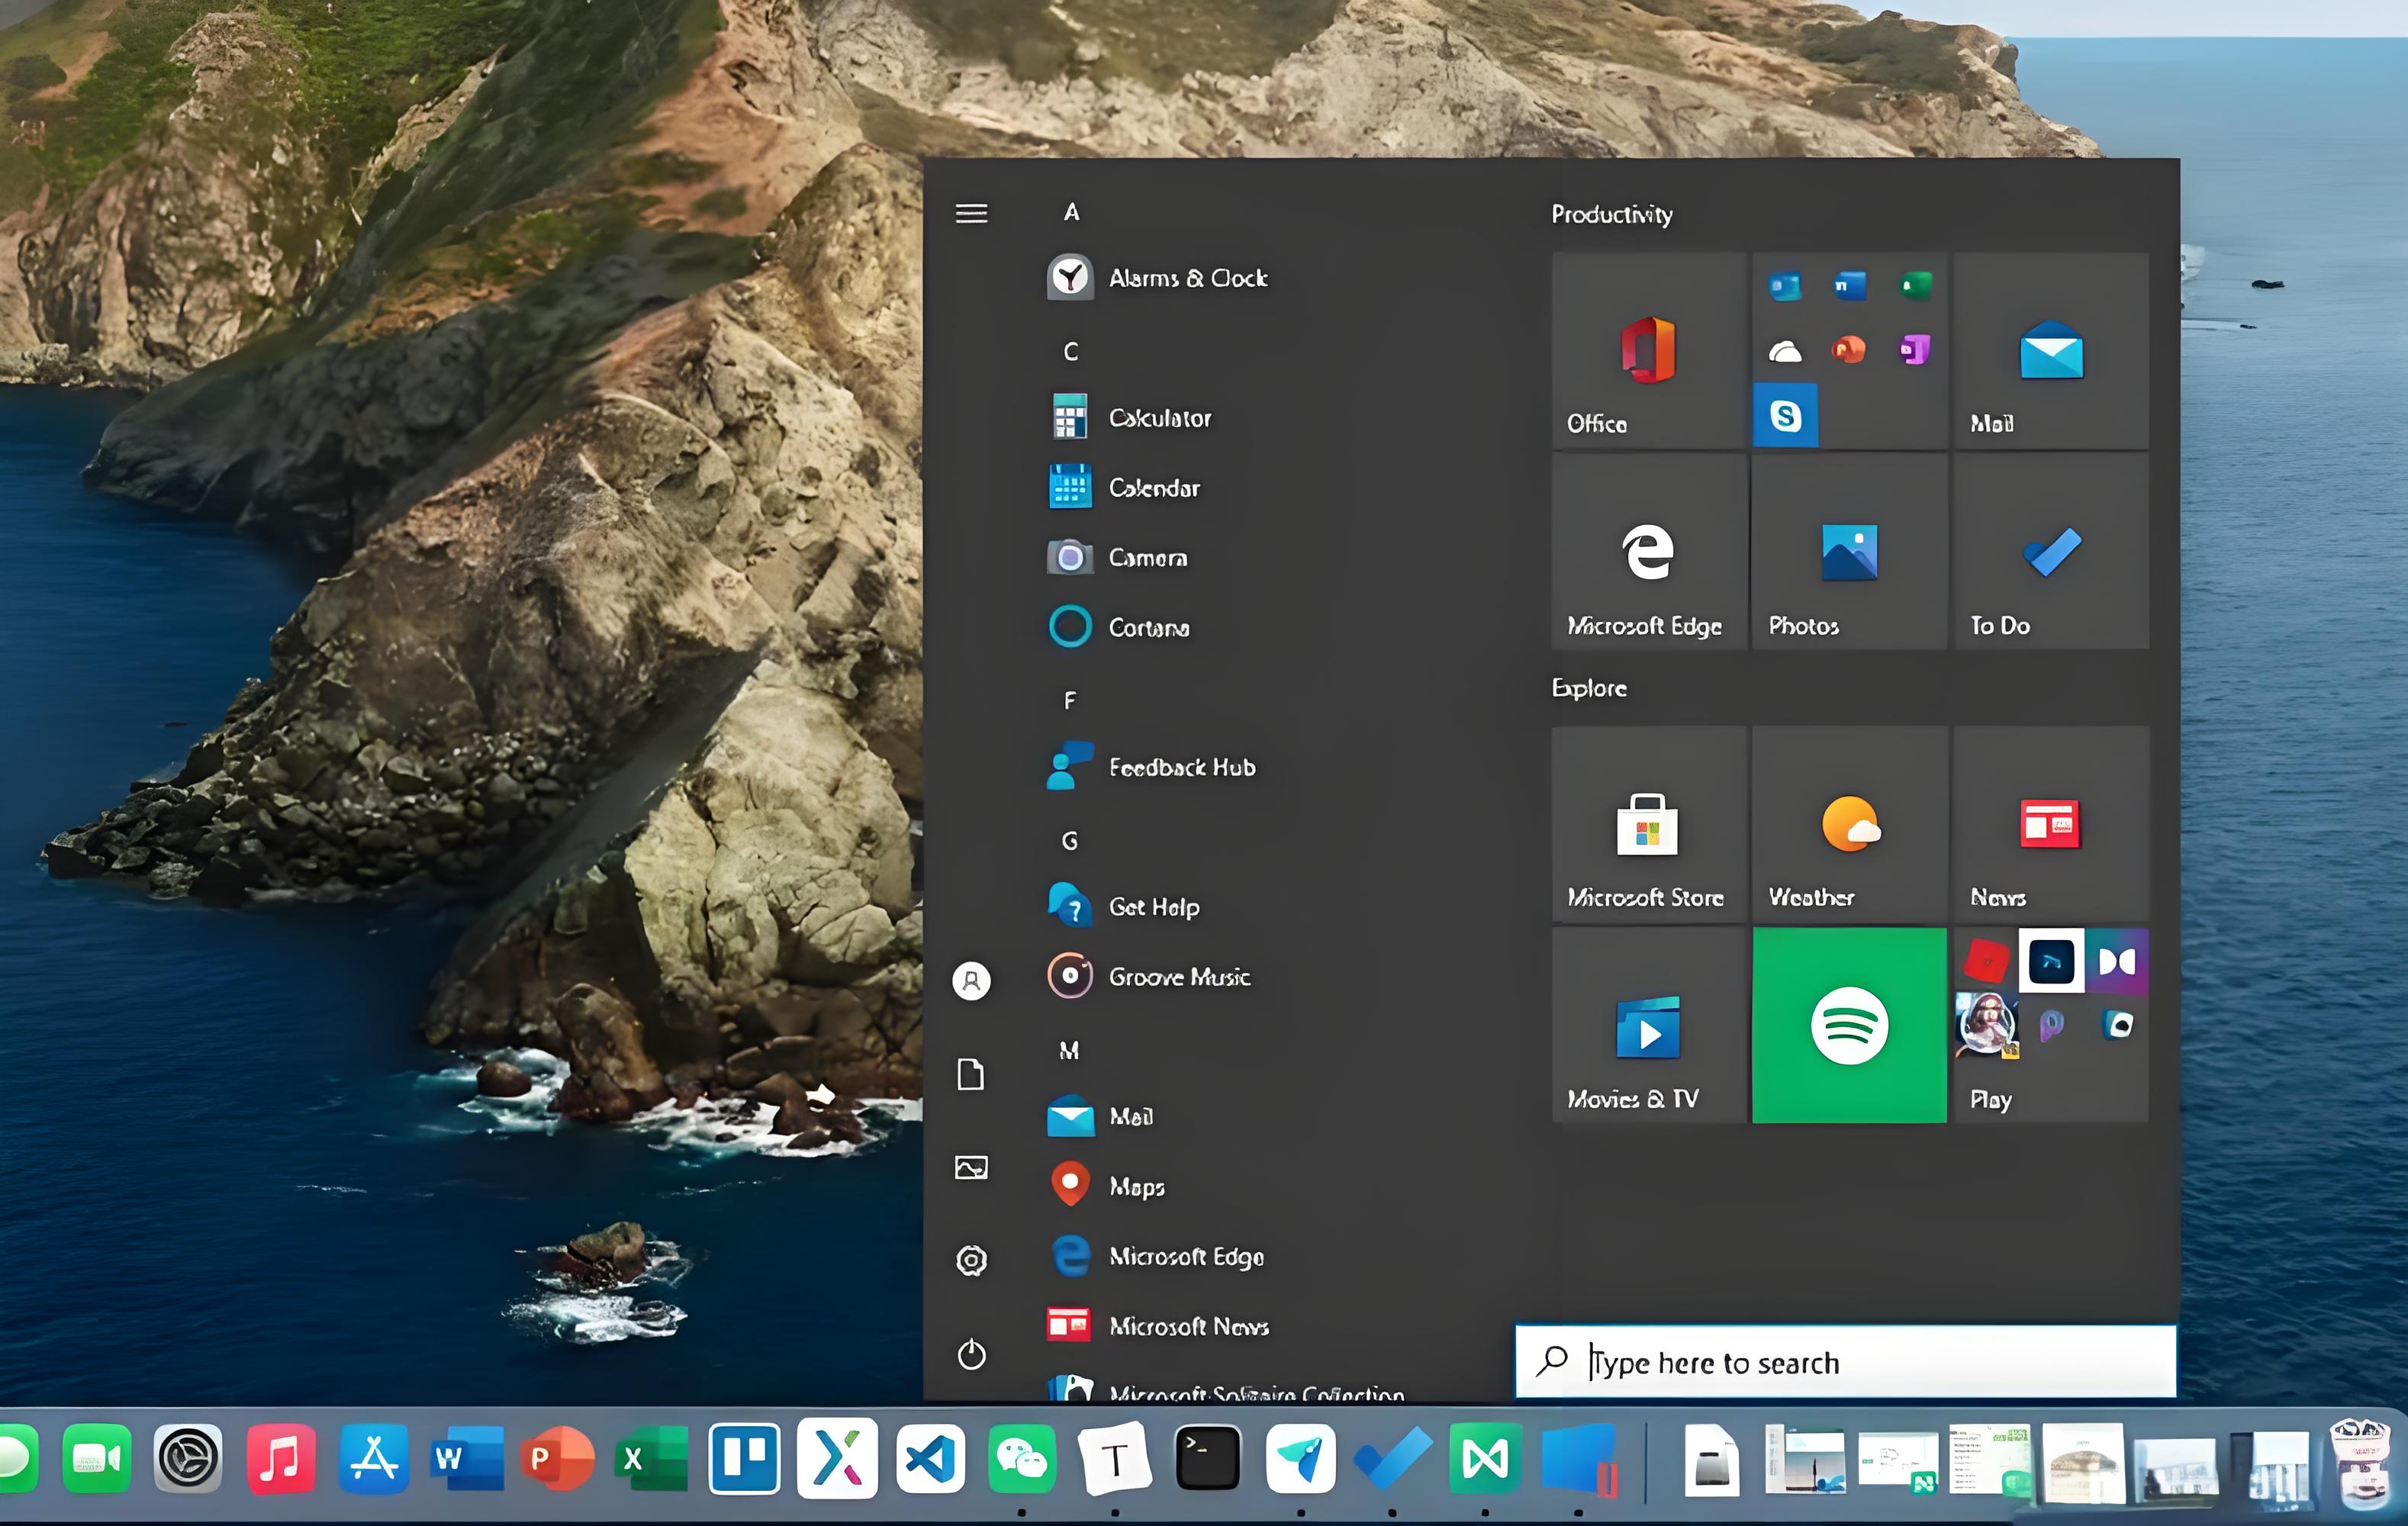Expand the A section in app list

coord(1070,209)
